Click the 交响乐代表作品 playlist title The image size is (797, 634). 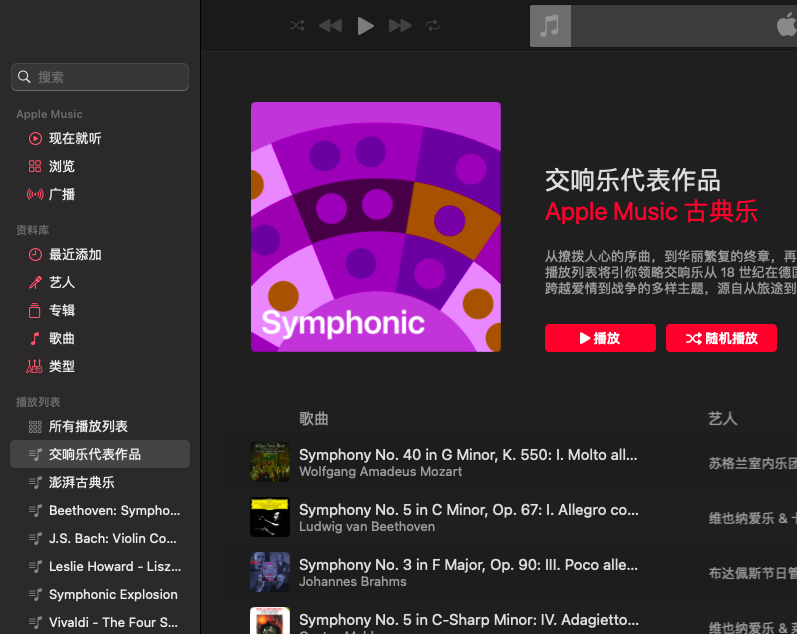(x=632, y=180)
